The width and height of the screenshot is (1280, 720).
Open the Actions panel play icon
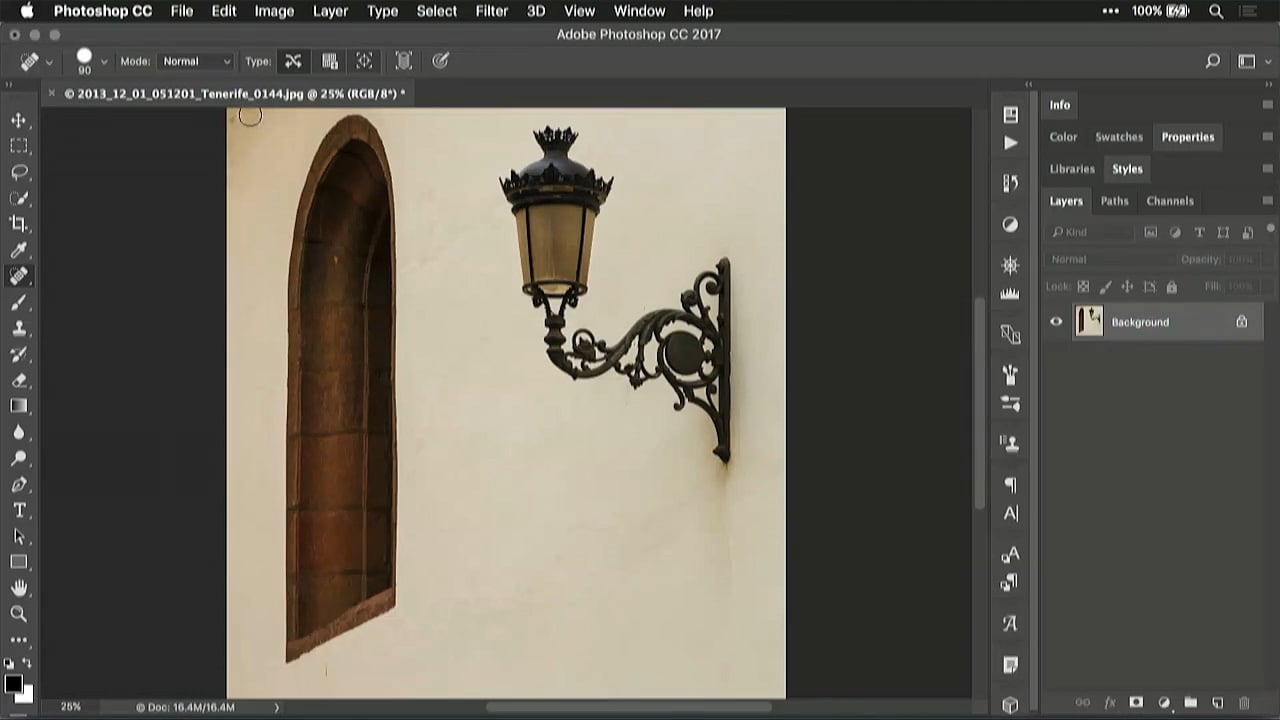click(x=1010, y=143)
